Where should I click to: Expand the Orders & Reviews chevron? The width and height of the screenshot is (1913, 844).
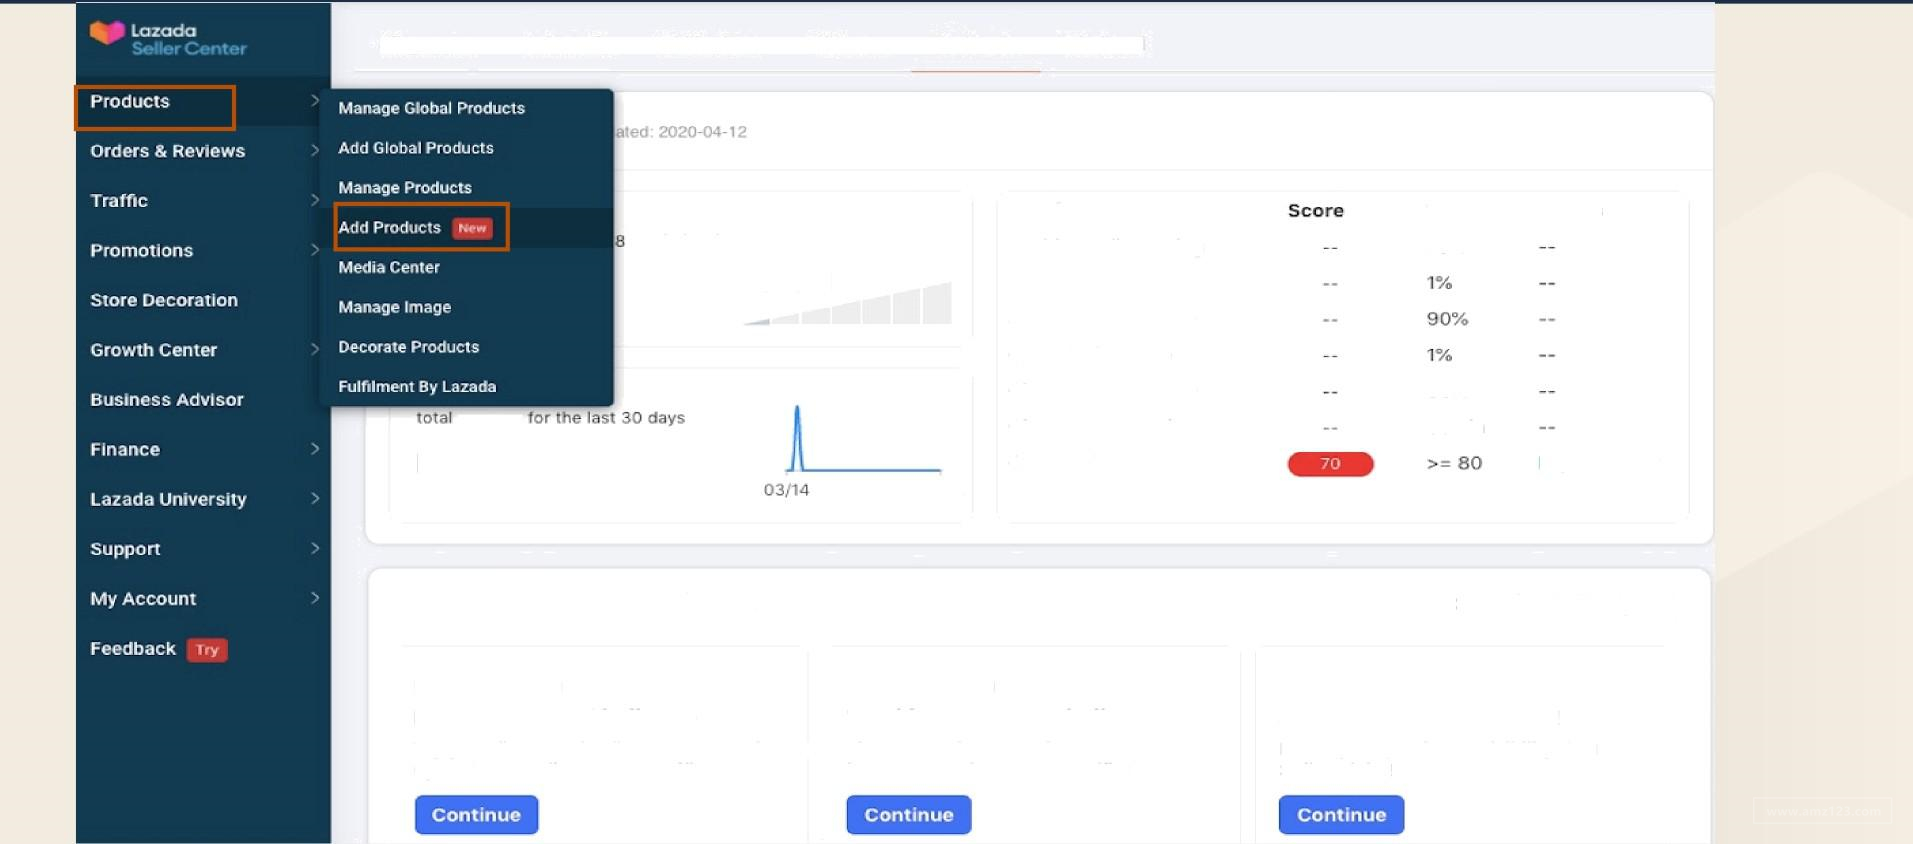tap(314, 150)
